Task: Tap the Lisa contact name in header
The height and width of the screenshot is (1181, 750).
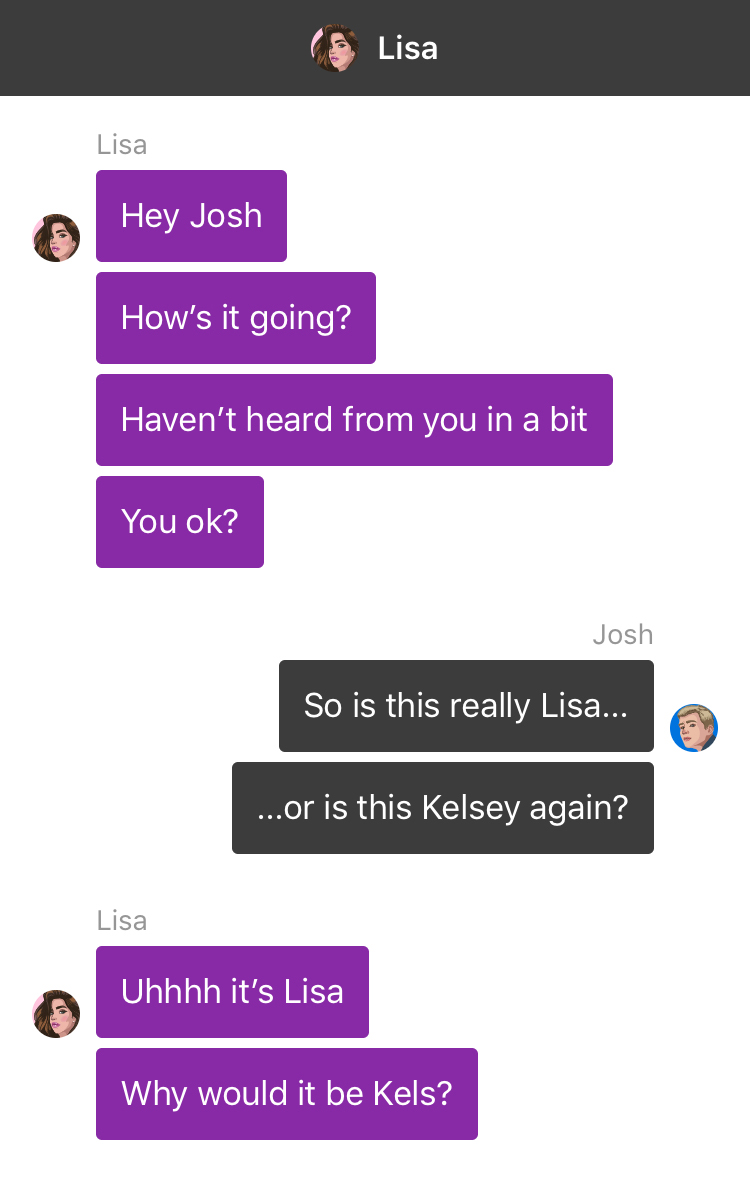Action: pos(407,48)
